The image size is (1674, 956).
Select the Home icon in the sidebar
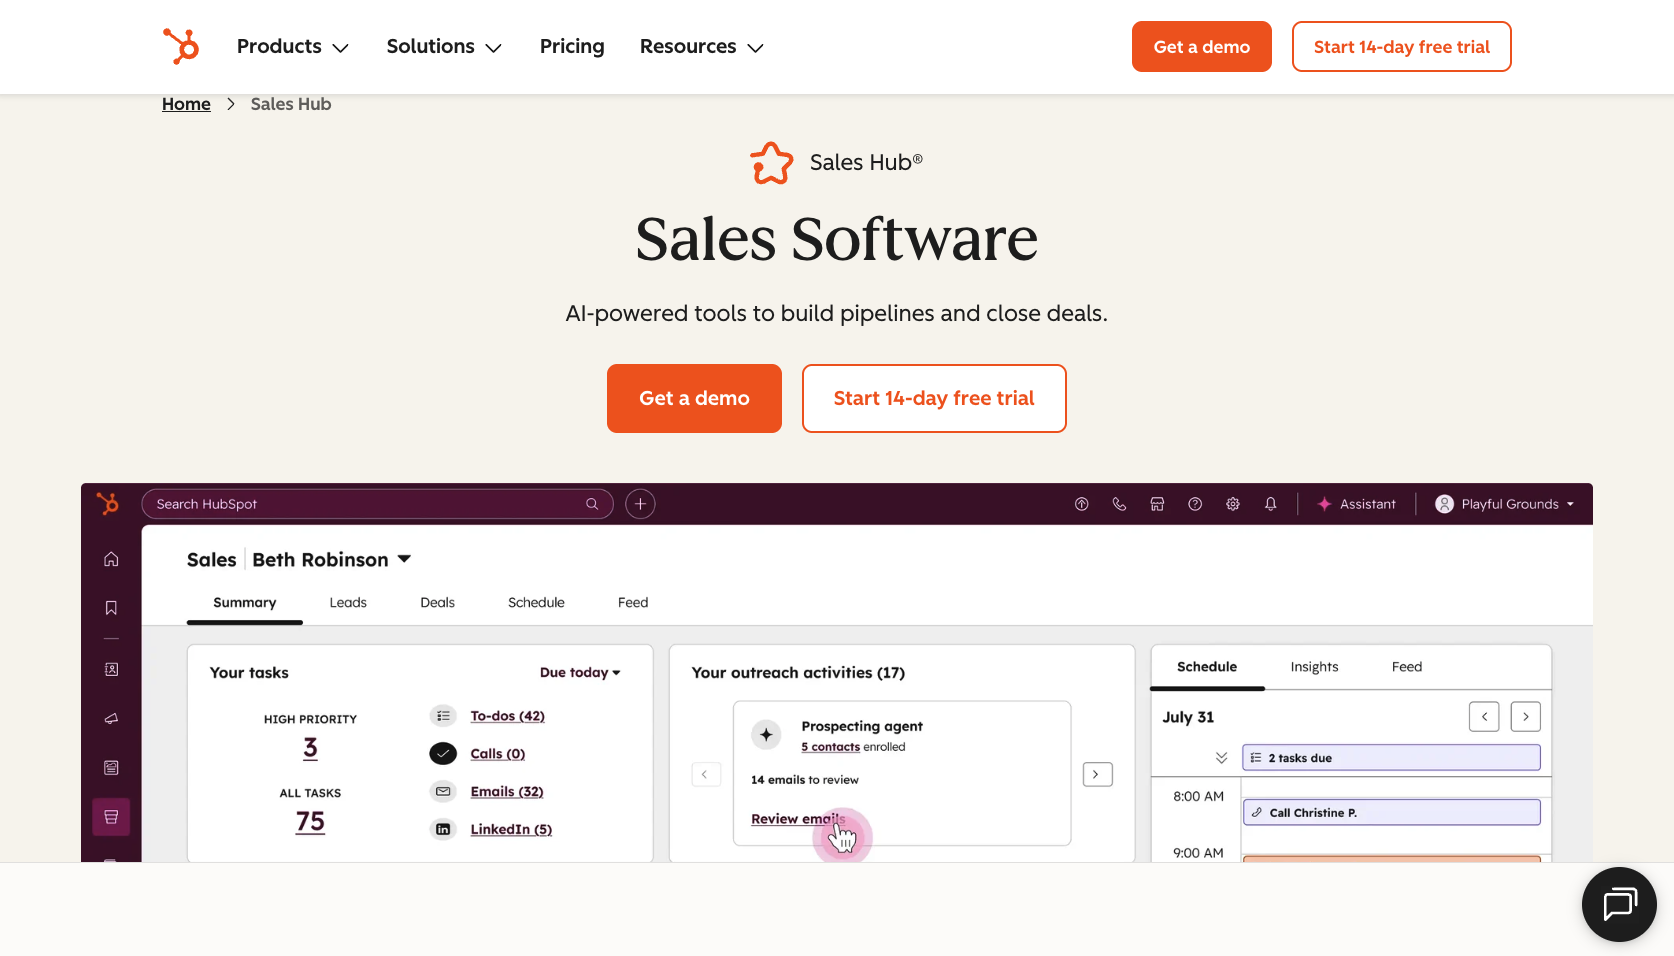pos(111,558)
